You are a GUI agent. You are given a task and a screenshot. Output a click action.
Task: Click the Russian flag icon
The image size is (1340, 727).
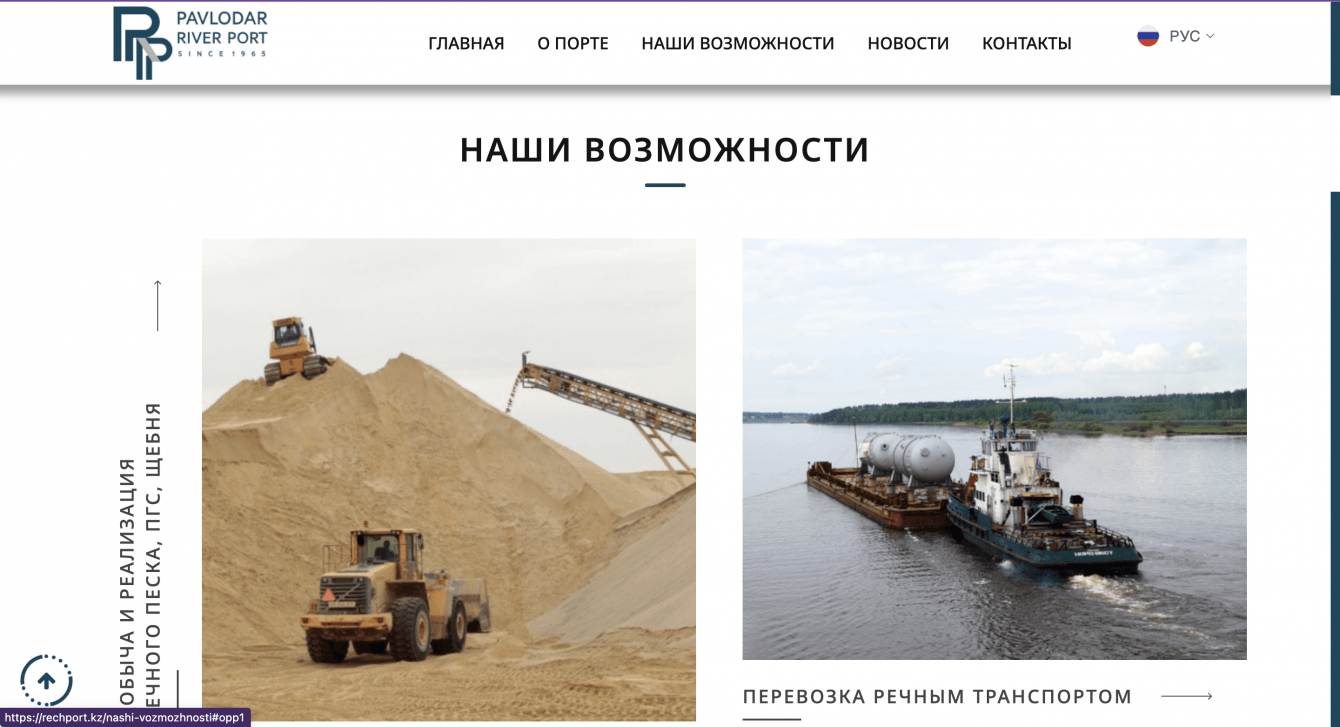[x=1148, y=36]
